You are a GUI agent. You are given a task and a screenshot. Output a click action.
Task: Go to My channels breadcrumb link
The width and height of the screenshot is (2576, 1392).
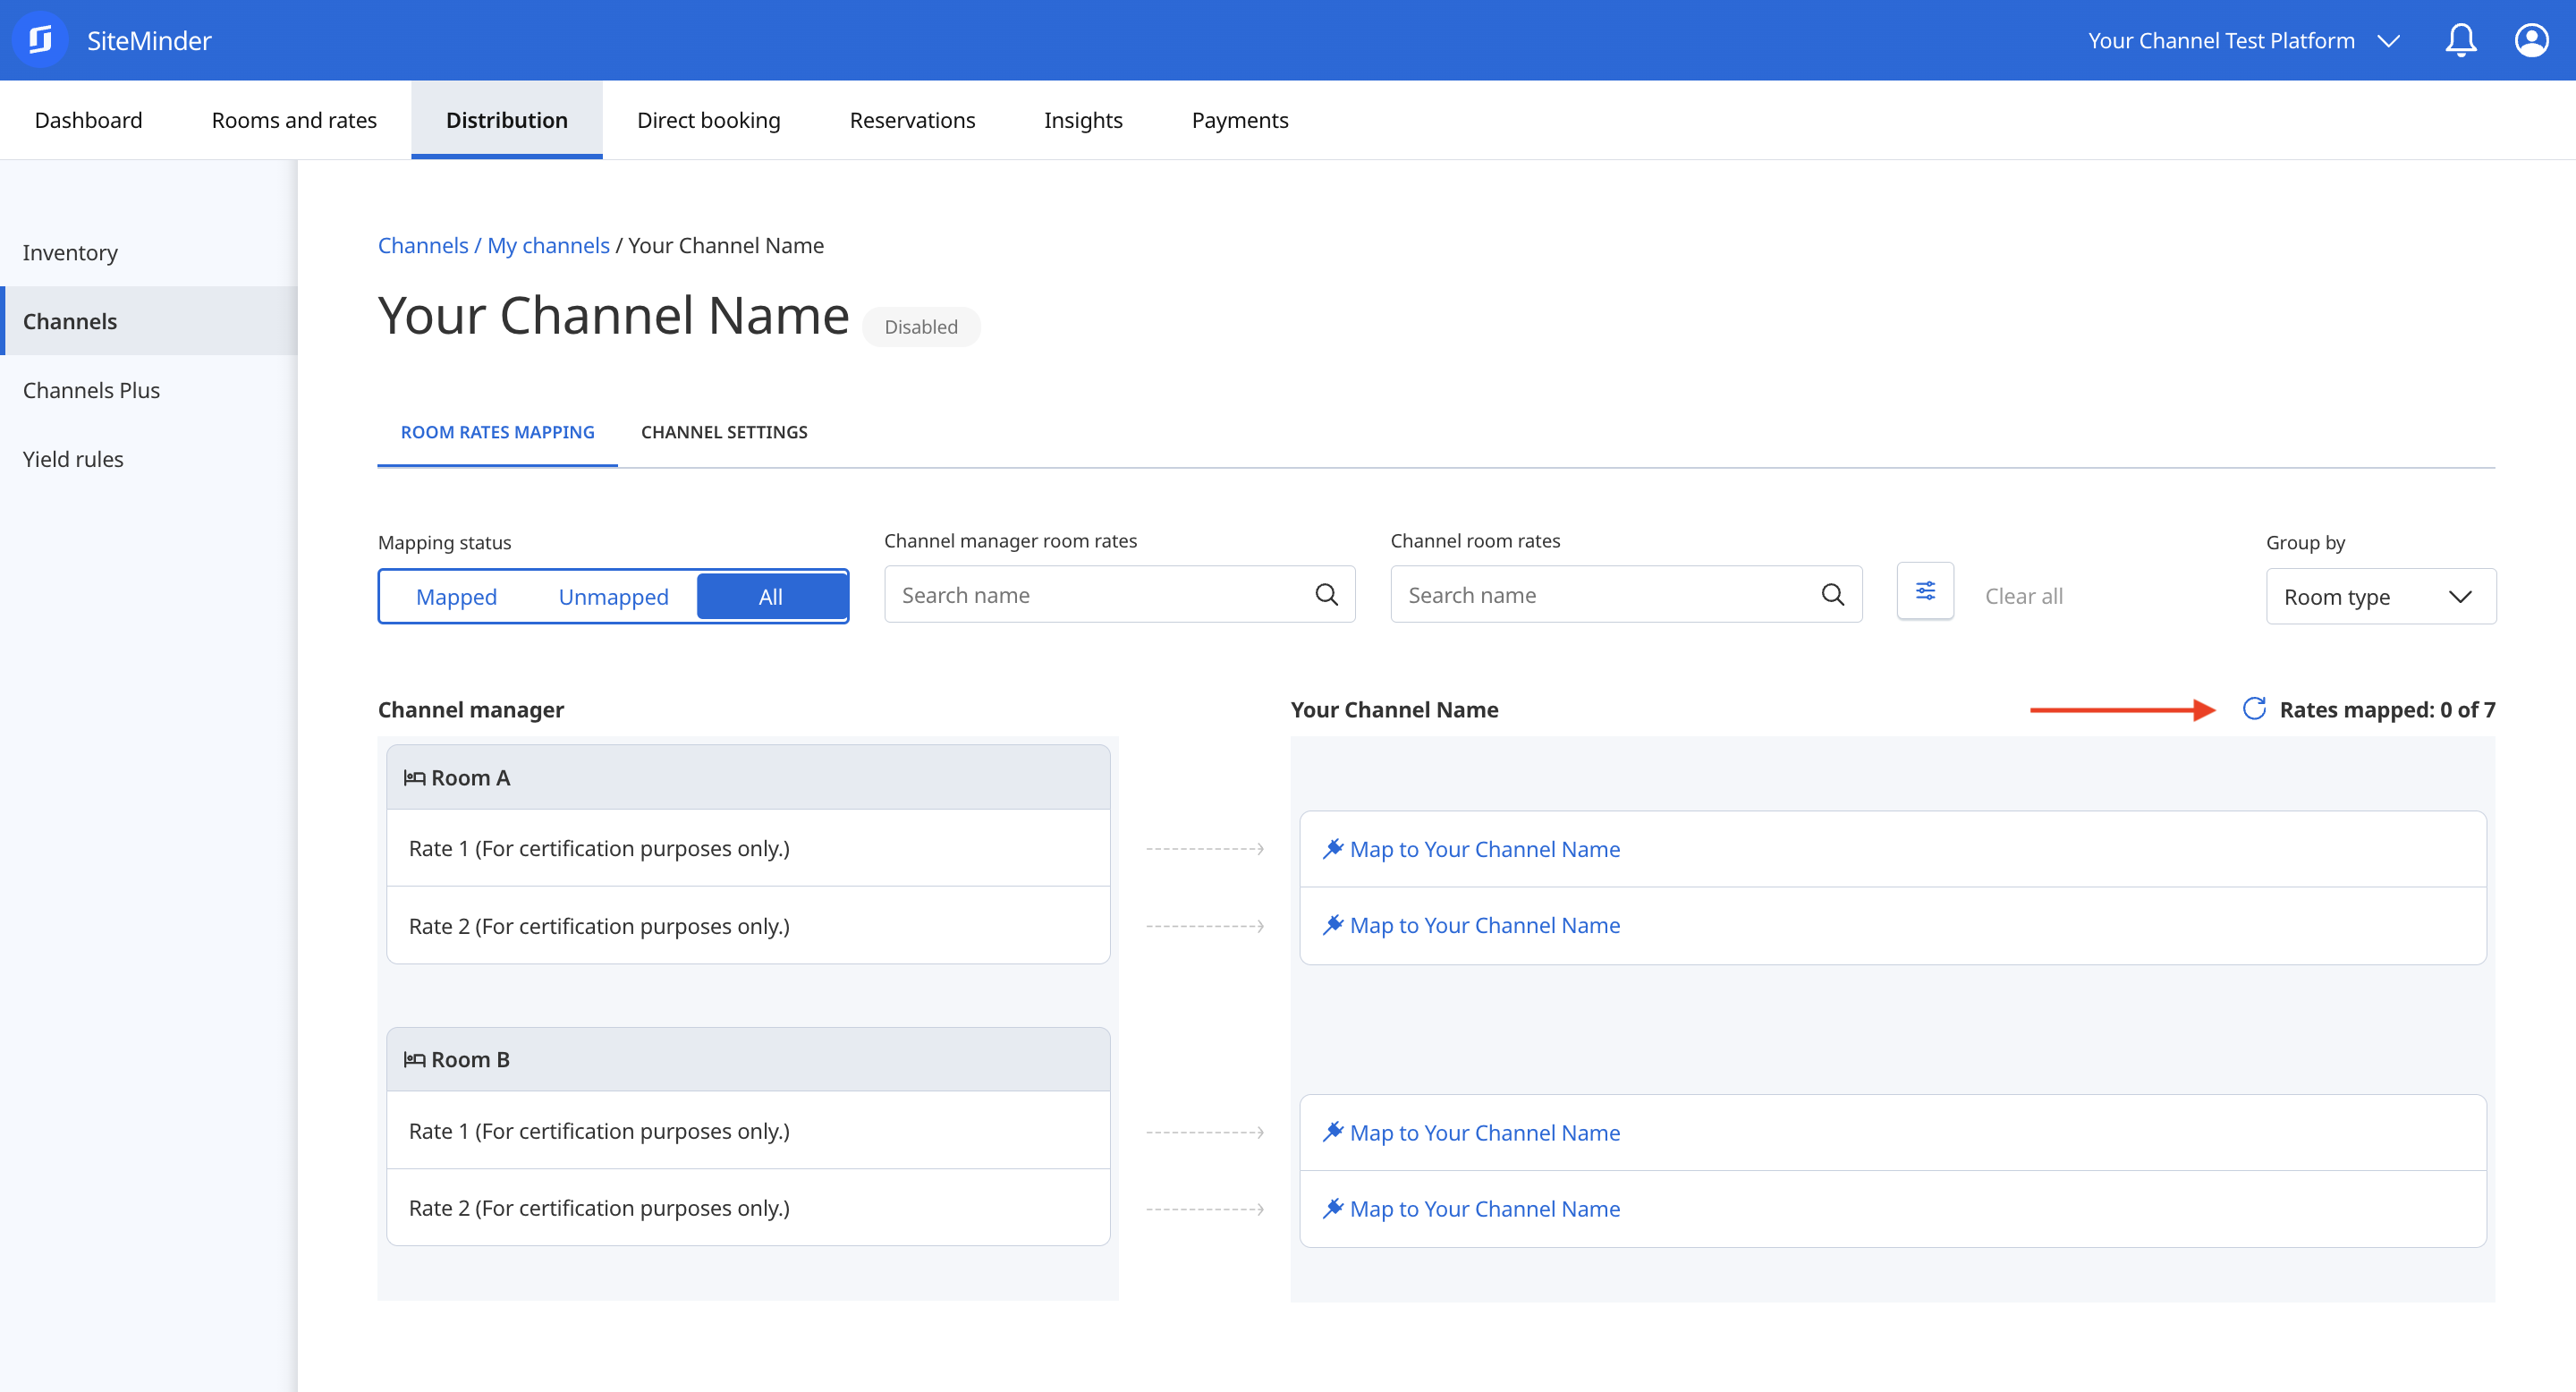(x=548, y=245)
